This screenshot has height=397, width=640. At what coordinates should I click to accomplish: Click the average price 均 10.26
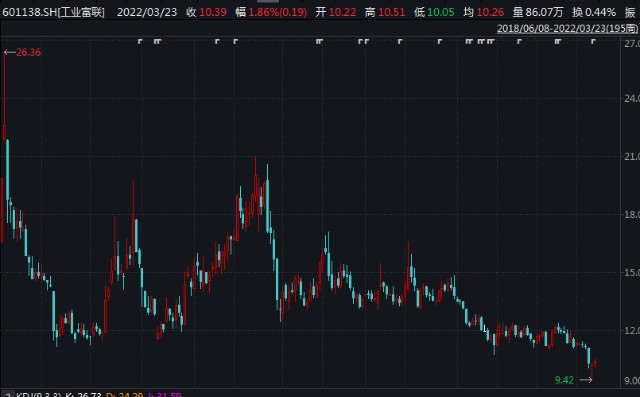(x=484, y=12)
